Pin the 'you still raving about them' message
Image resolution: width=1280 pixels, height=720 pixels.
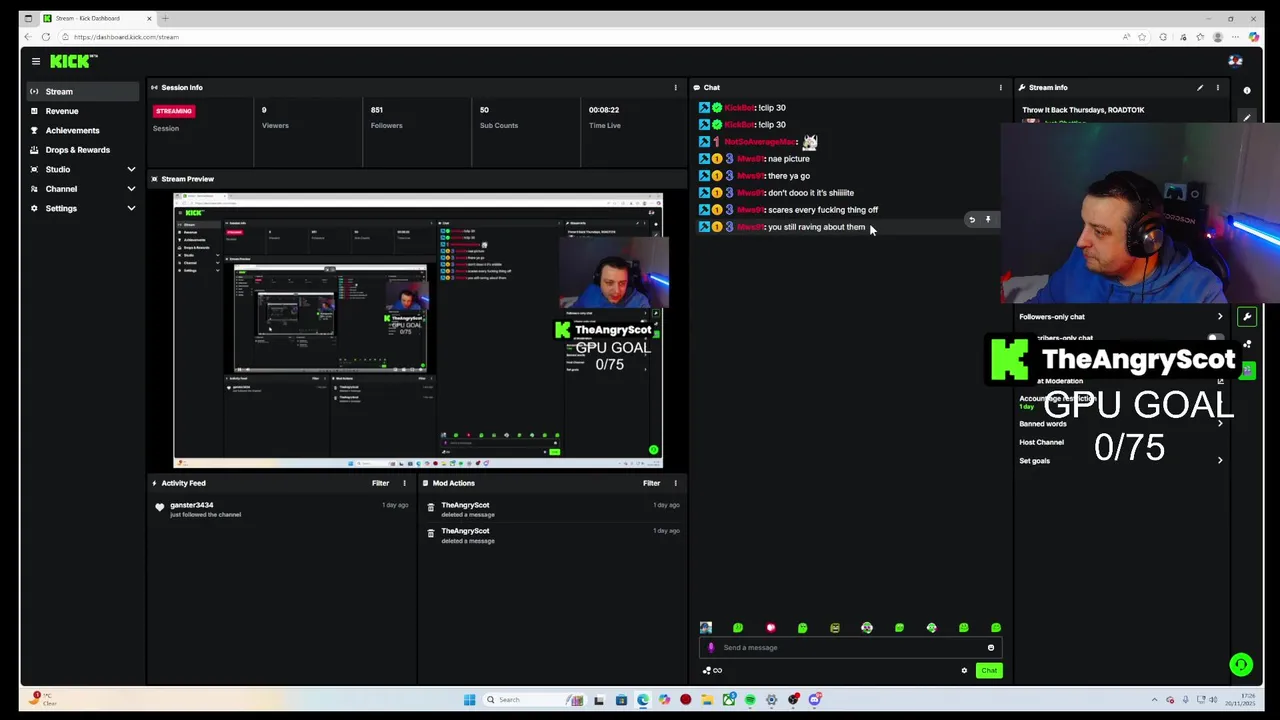click(988, 219)
